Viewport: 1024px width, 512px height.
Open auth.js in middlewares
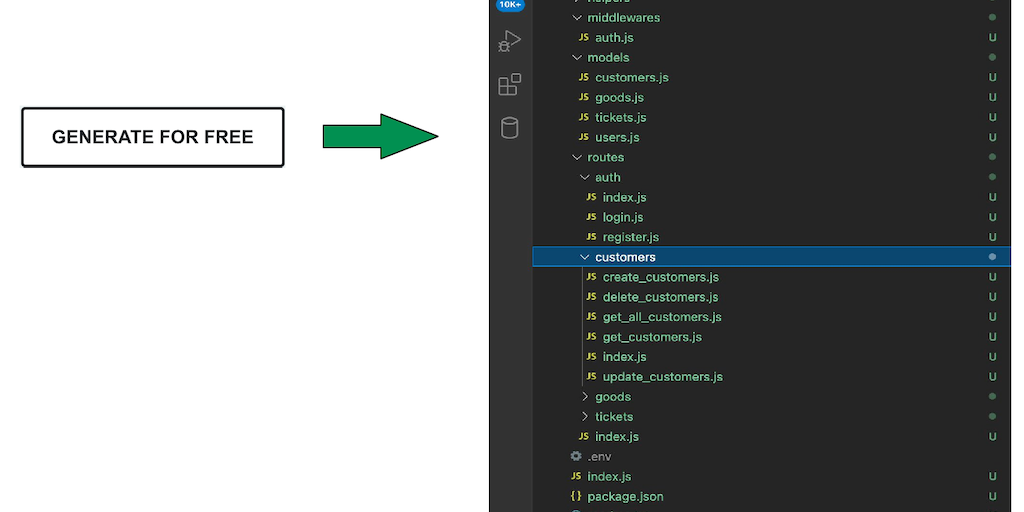point(614,37)
